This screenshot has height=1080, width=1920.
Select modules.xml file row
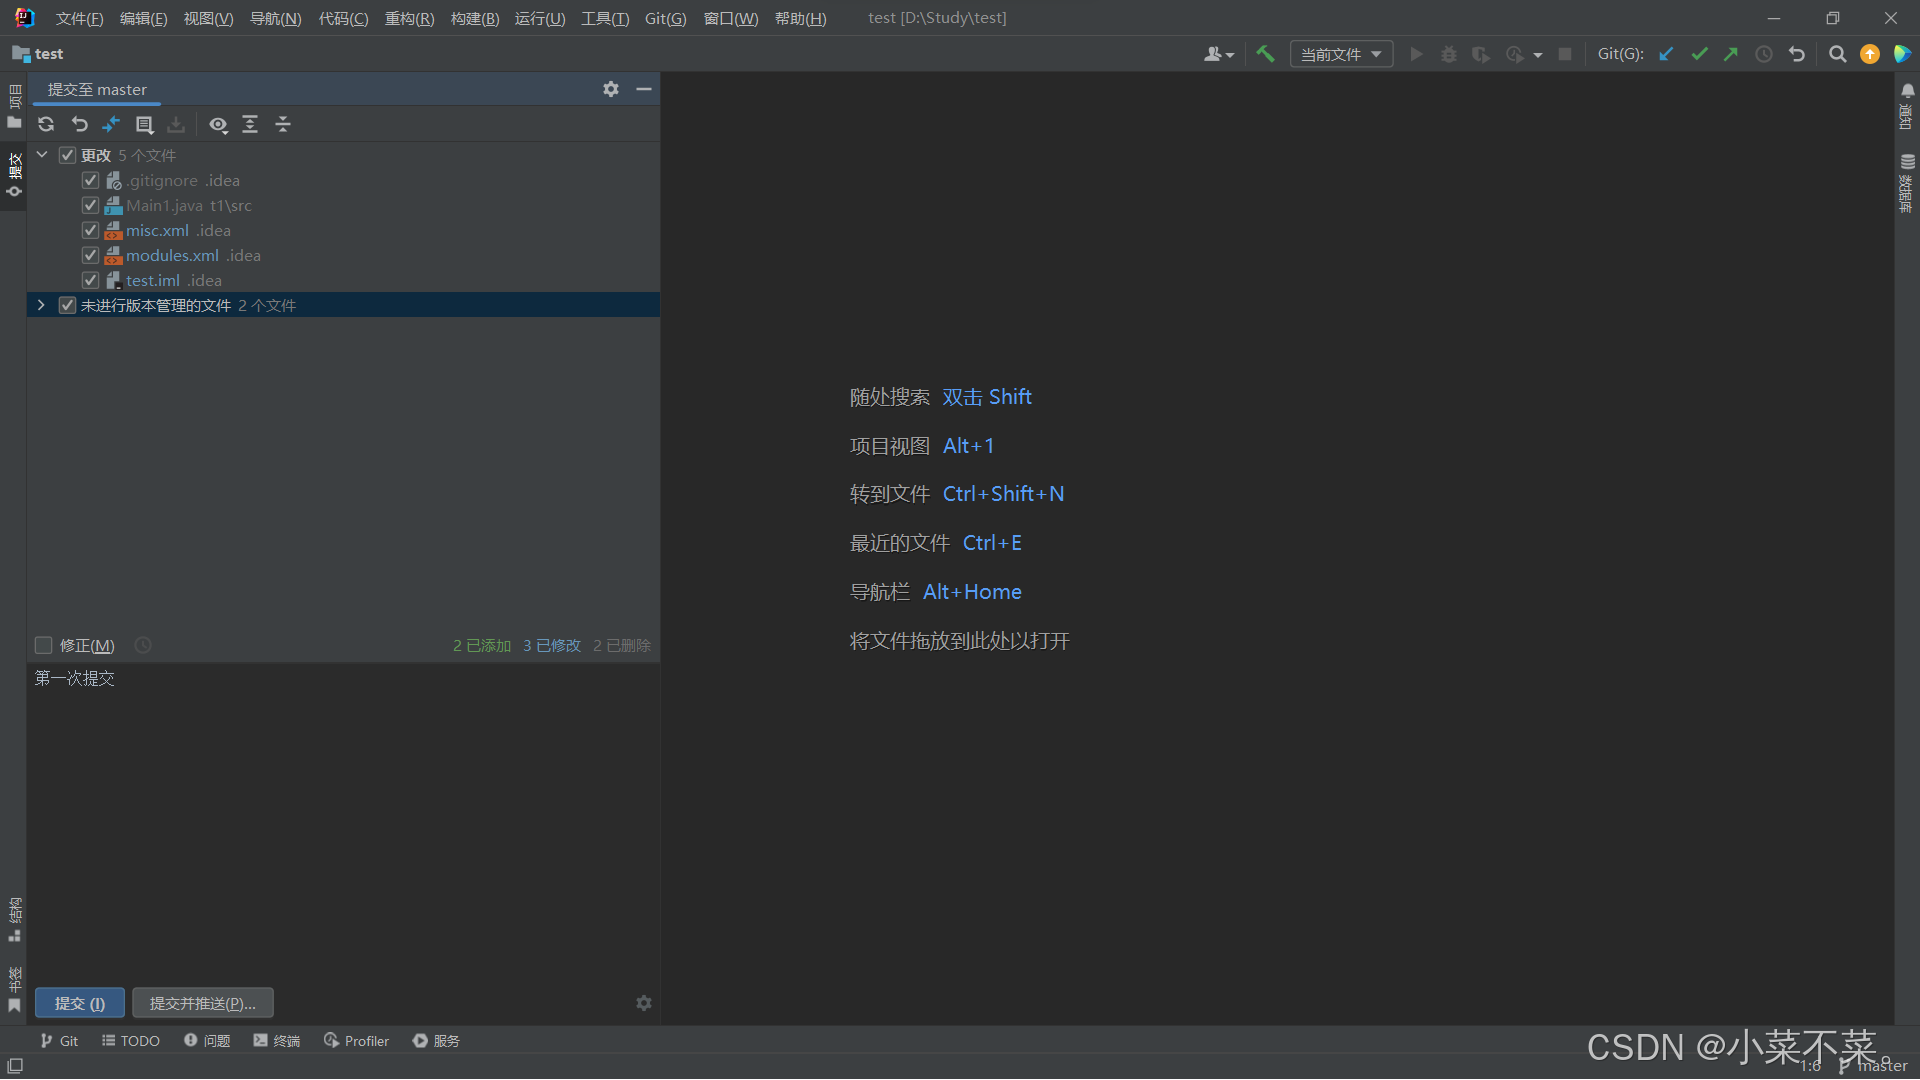343,255
